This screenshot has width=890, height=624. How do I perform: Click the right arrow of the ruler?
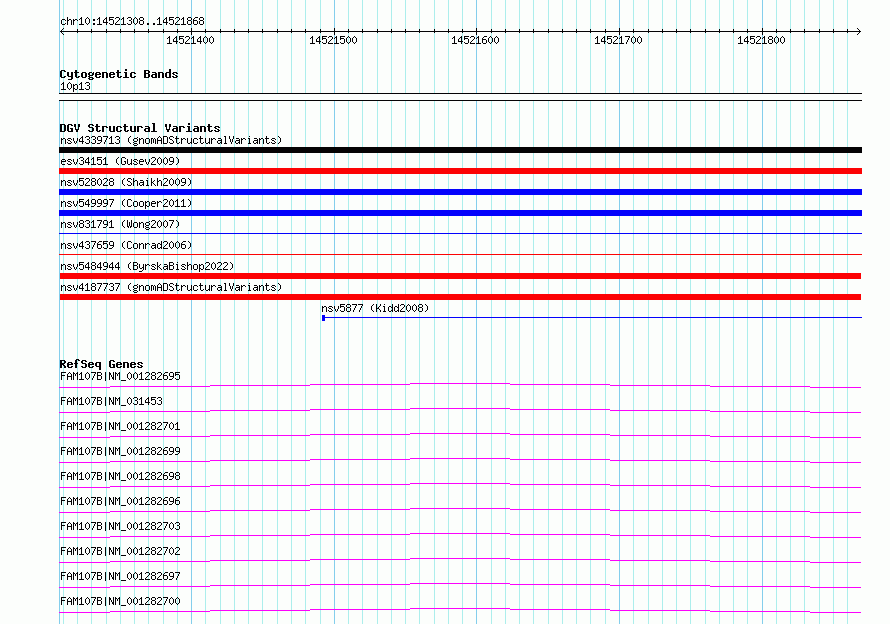tap(859, 31)
